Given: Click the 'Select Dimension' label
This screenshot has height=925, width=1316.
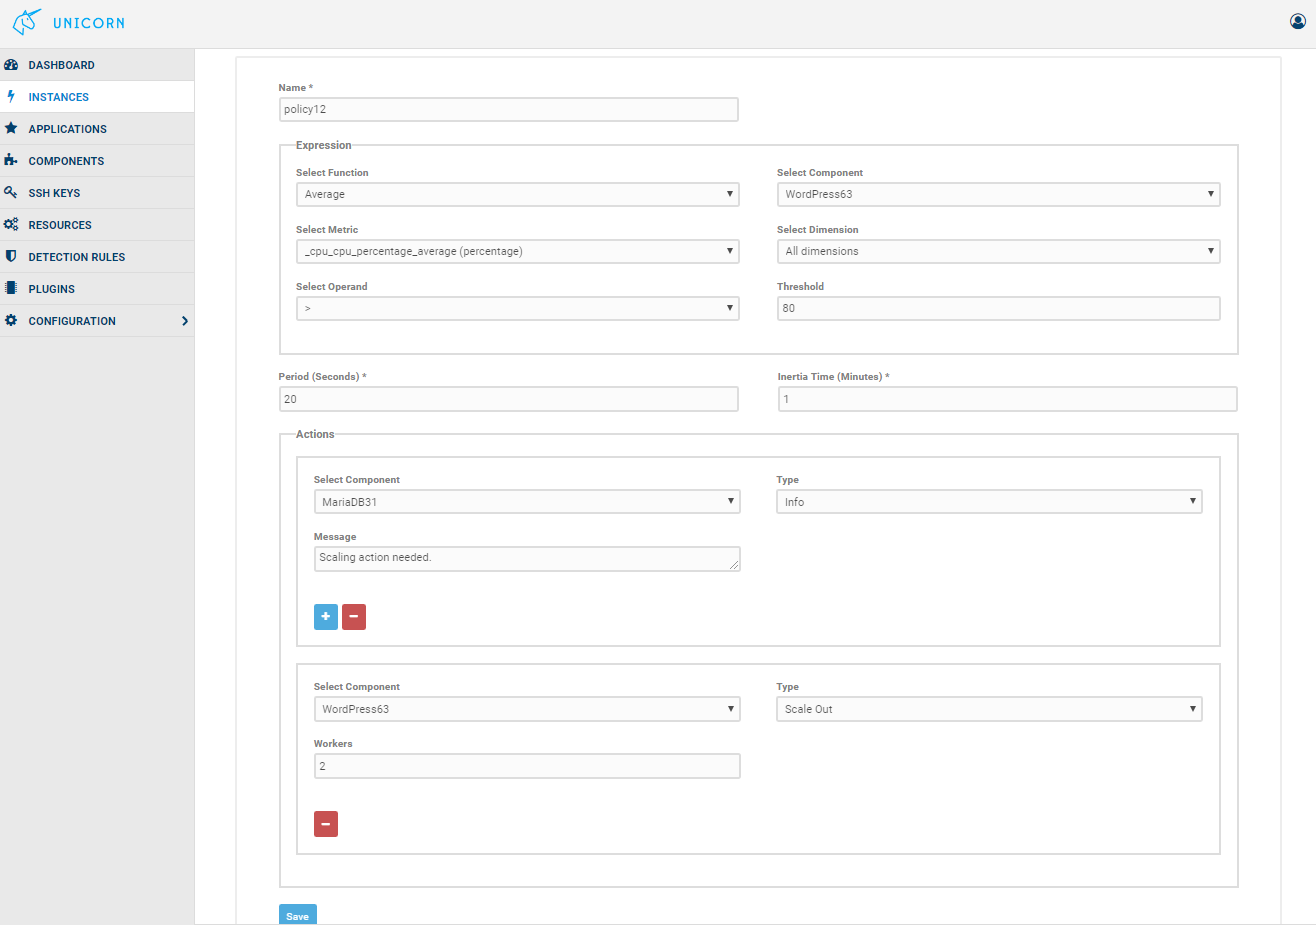Looking at the screenshot, I should [818, 230].
